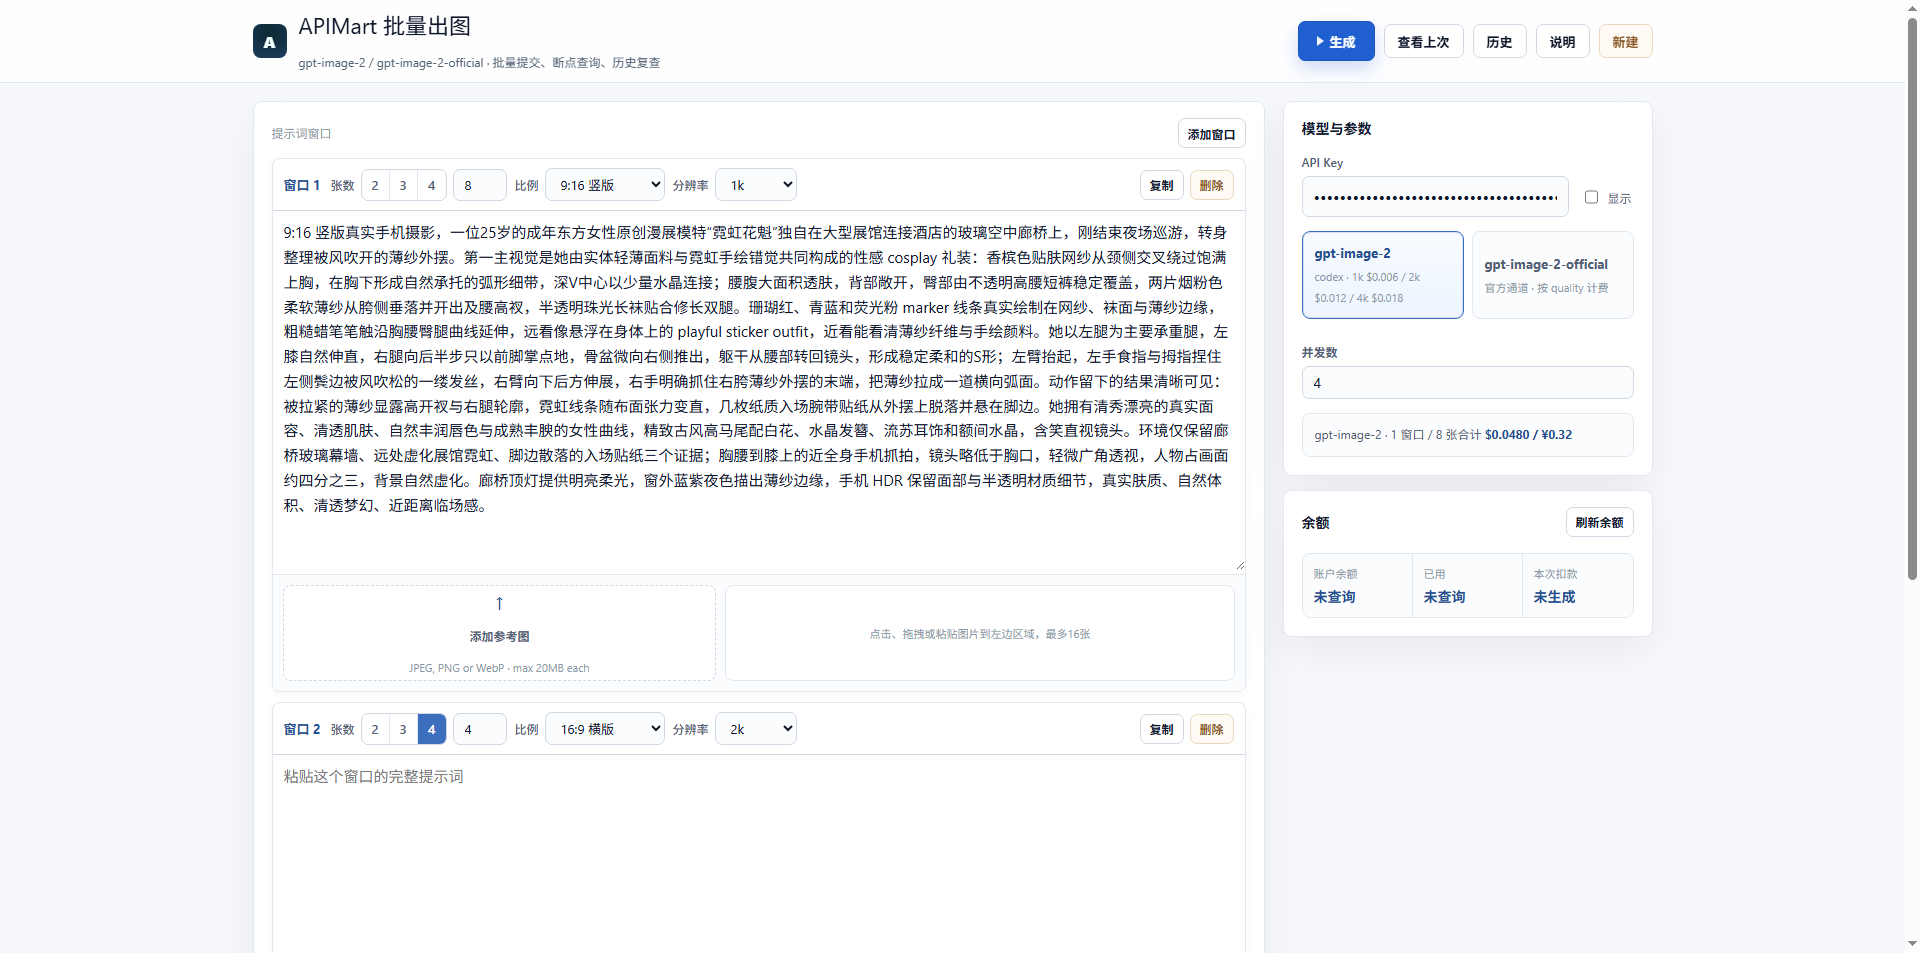Click the 窗口 2 image count field
This screenshot has height=953, width=1920.
[x=479, y=729]
